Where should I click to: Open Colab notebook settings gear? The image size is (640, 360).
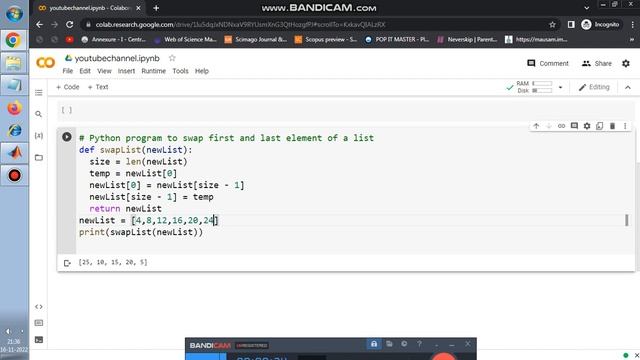click(626, 63)
